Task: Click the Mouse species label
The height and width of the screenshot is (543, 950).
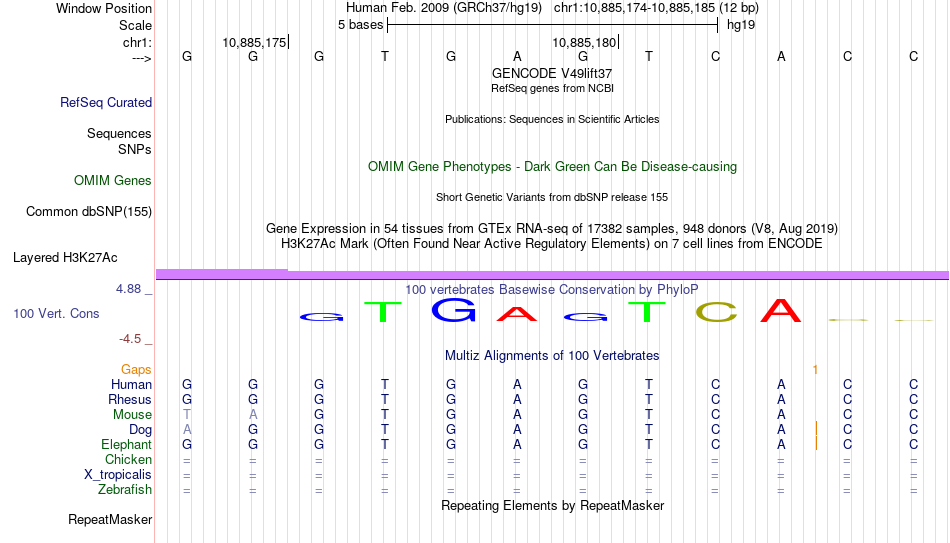Action: tap(132, 415)
